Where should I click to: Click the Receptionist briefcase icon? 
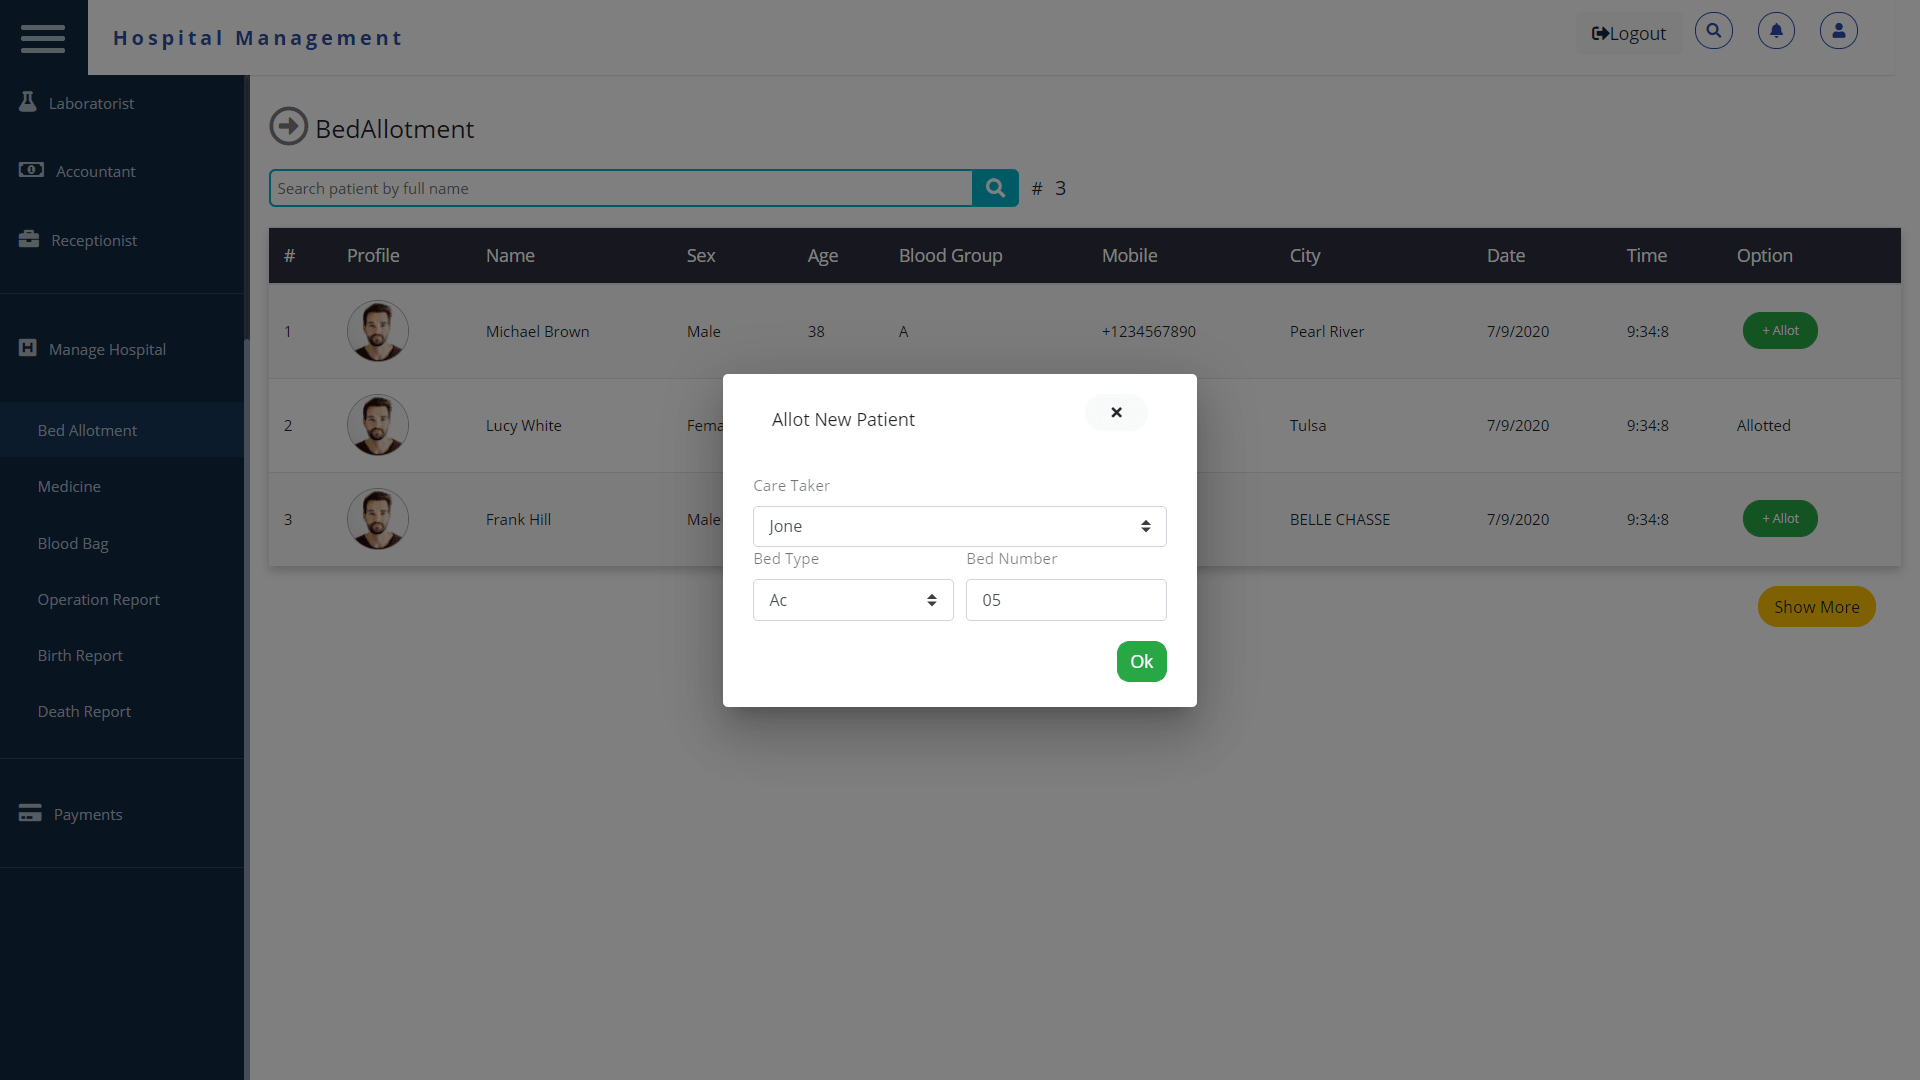click(x=29, y=239)
